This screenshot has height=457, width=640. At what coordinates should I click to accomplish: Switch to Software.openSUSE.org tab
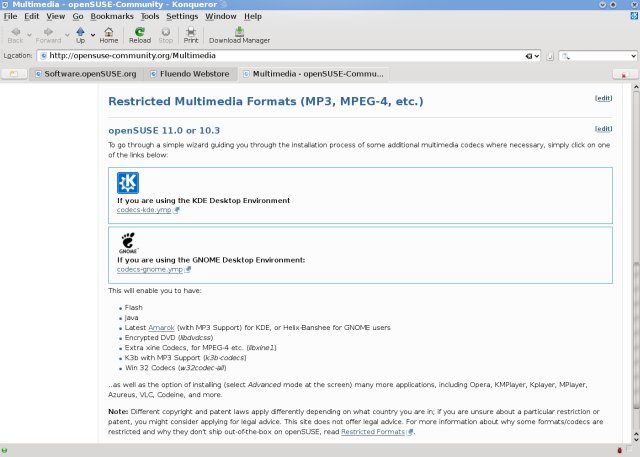click(x=86, y=74)
